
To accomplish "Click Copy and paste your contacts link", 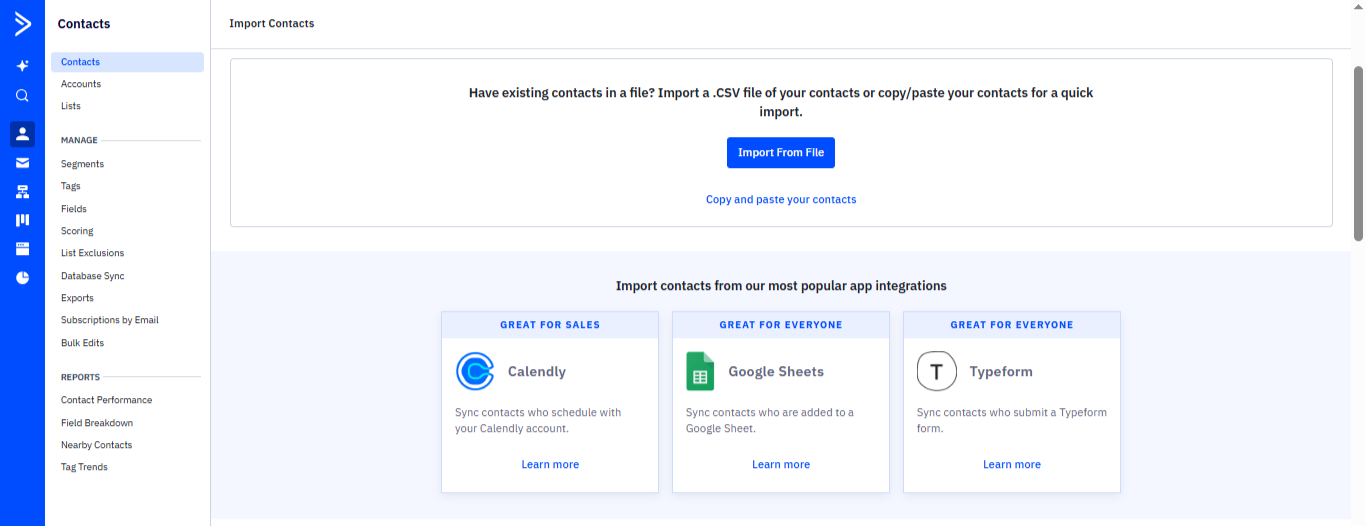I will point(781,199).
